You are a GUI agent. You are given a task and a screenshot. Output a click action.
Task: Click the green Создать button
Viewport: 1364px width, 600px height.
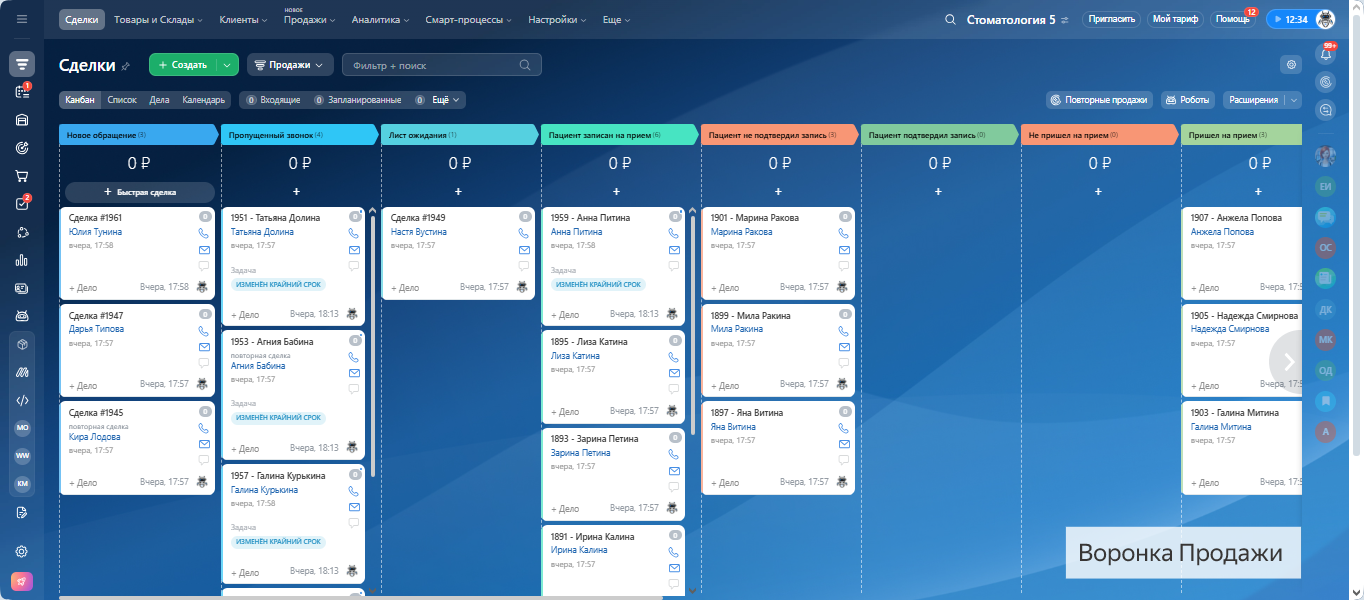tap(182, 65)
